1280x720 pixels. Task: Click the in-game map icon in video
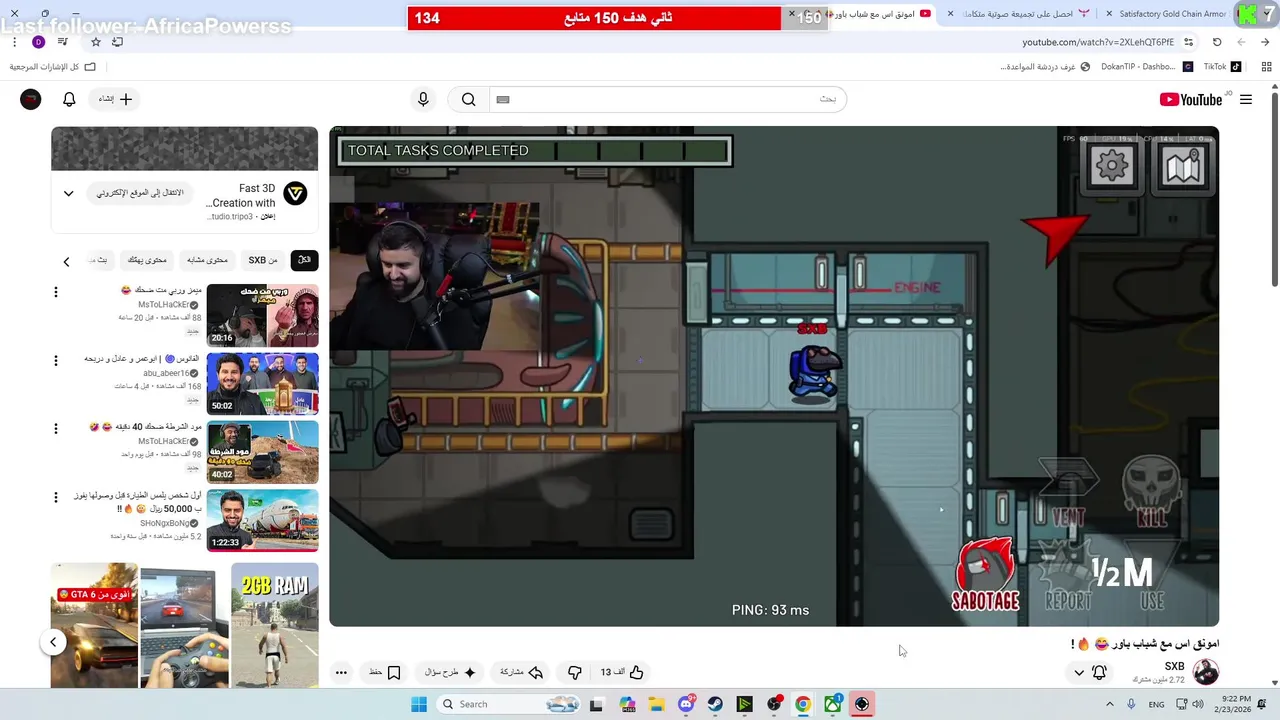click(x=1182, y=166)
